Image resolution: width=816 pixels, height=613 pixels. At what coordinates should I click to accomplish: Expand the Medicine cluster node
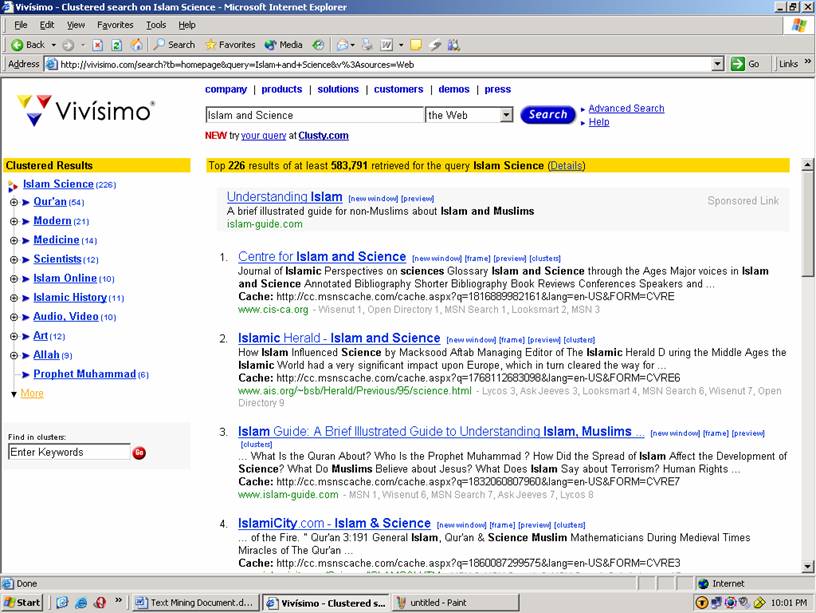(x=14, y=241)
